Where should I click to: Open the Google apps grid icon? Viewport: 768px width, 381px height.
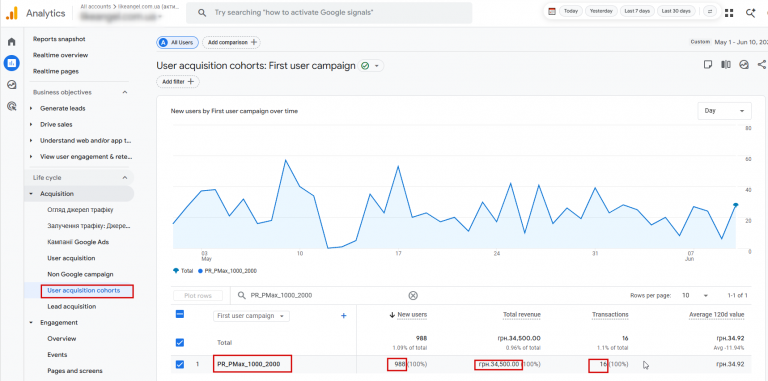coord(729,13)
